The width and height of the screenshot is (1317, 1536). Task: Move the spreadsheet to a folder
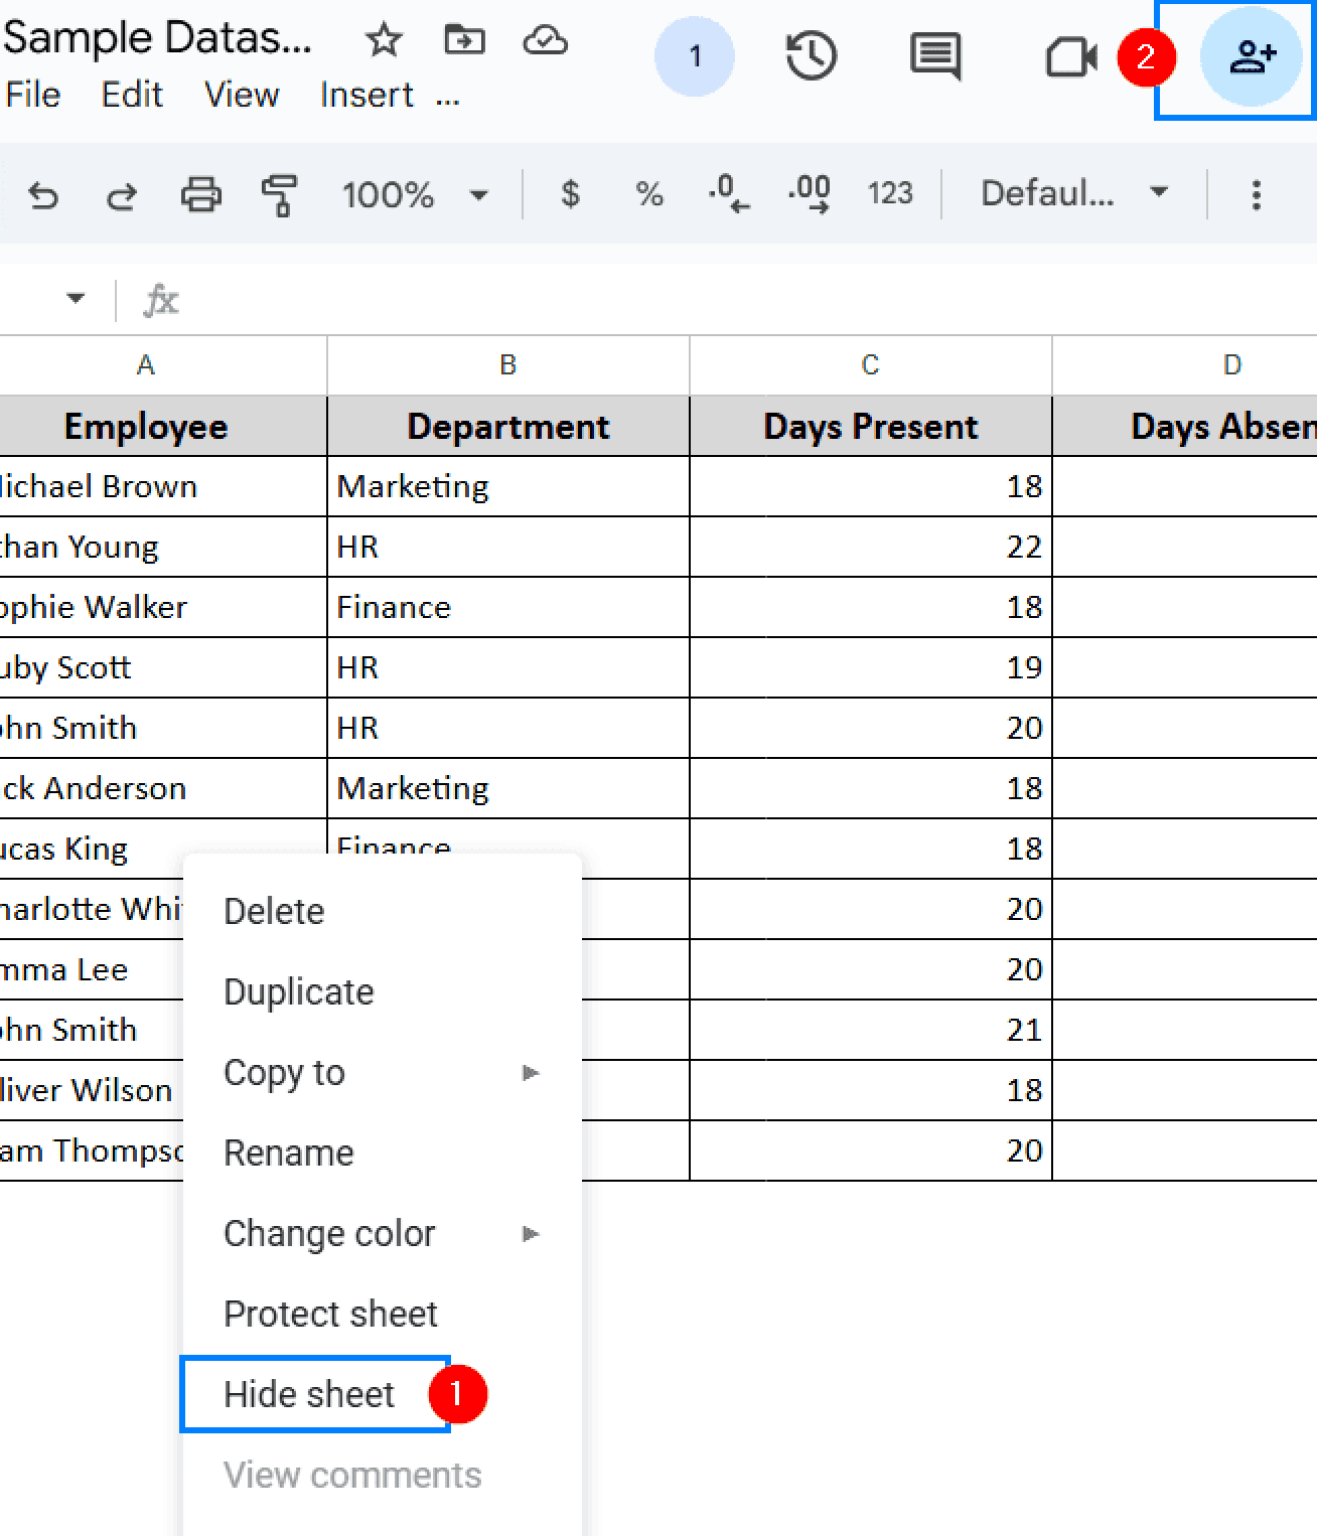(x=463, y=41)
